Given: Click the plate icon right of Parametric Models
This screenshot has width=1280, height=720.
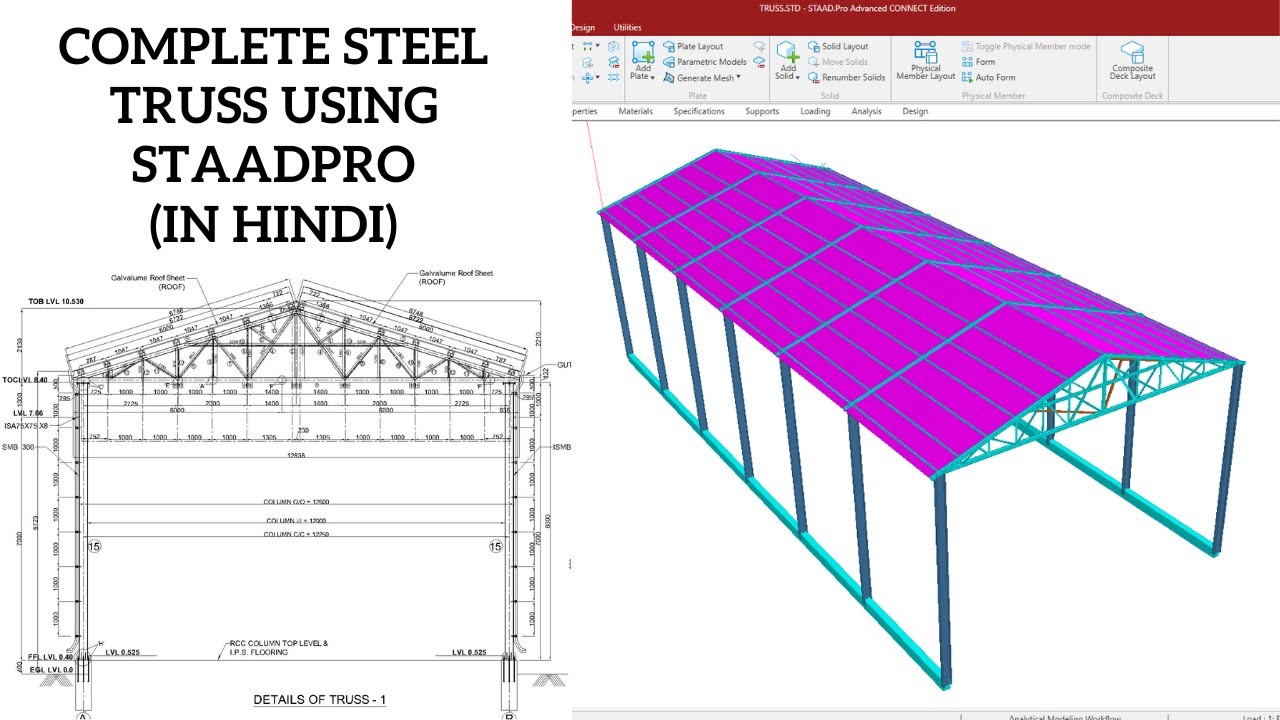Looking at the screenshot, I should 760,62.
